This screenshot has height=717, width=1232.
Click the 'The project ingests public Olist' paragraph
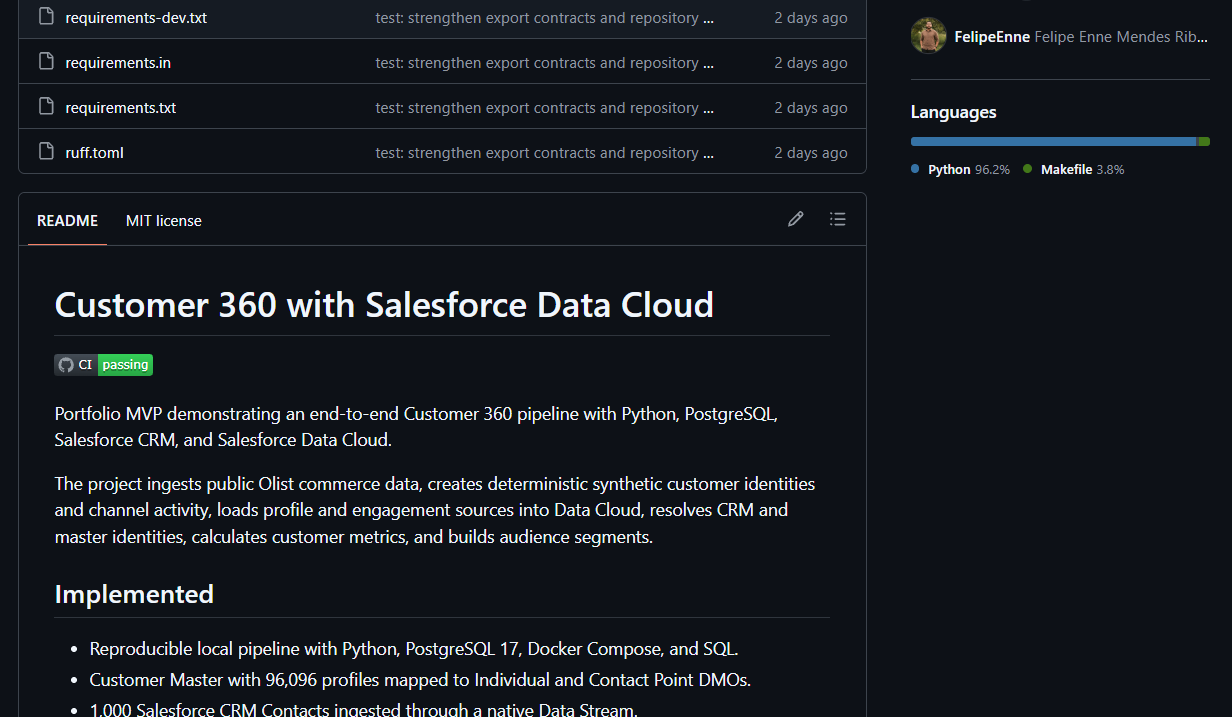point(435,510)
